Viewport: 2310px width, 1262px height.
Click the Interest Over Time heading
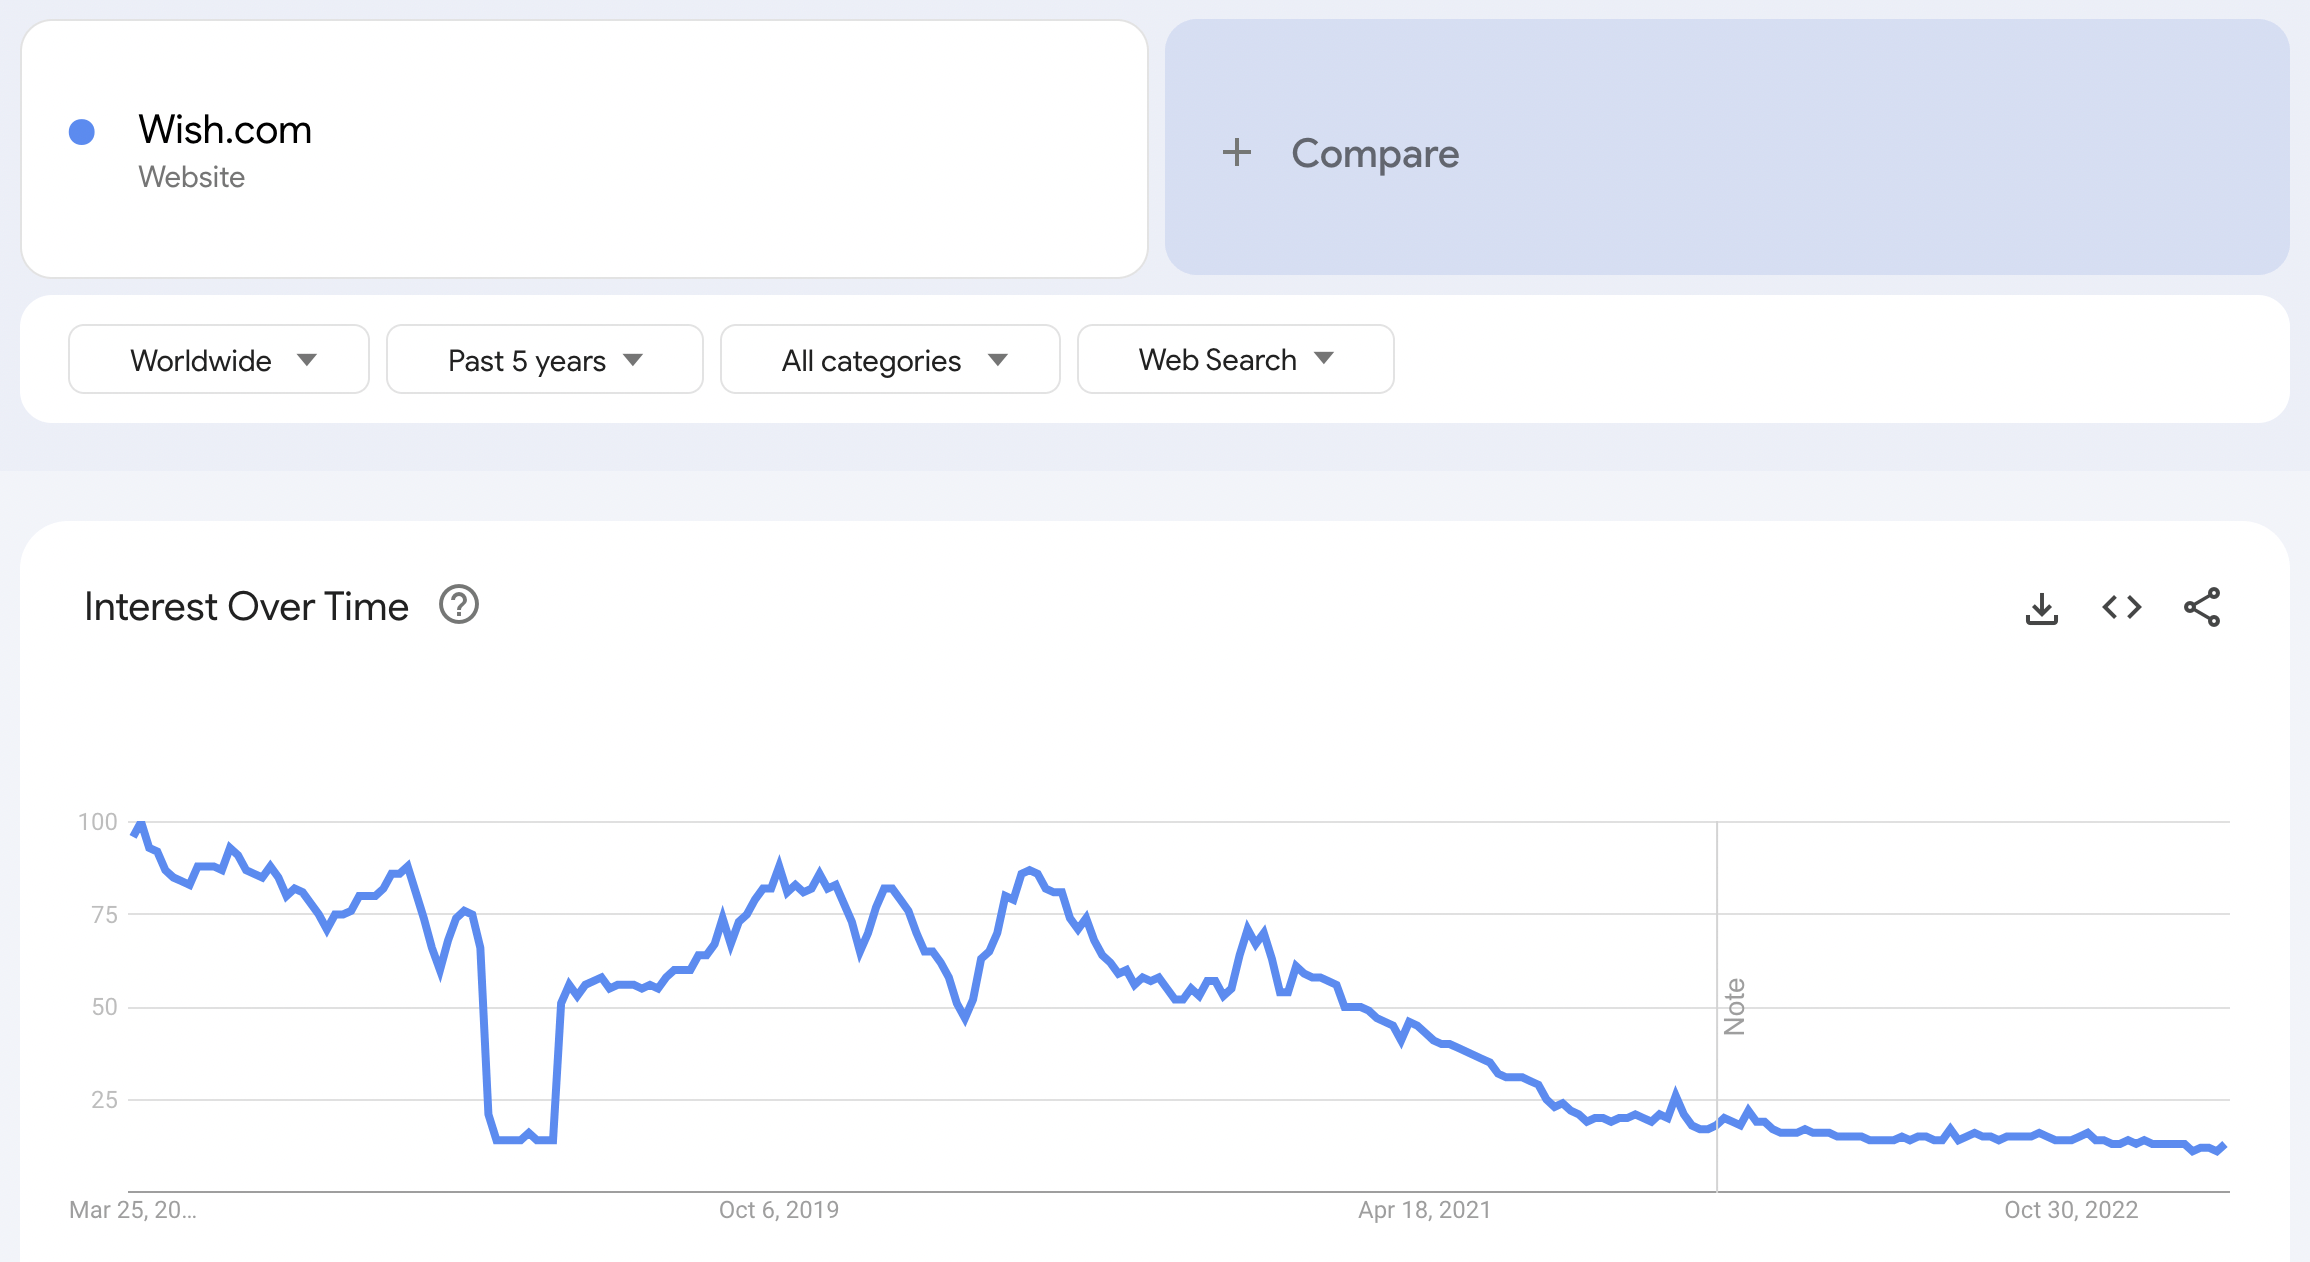(x=246, y=605)
